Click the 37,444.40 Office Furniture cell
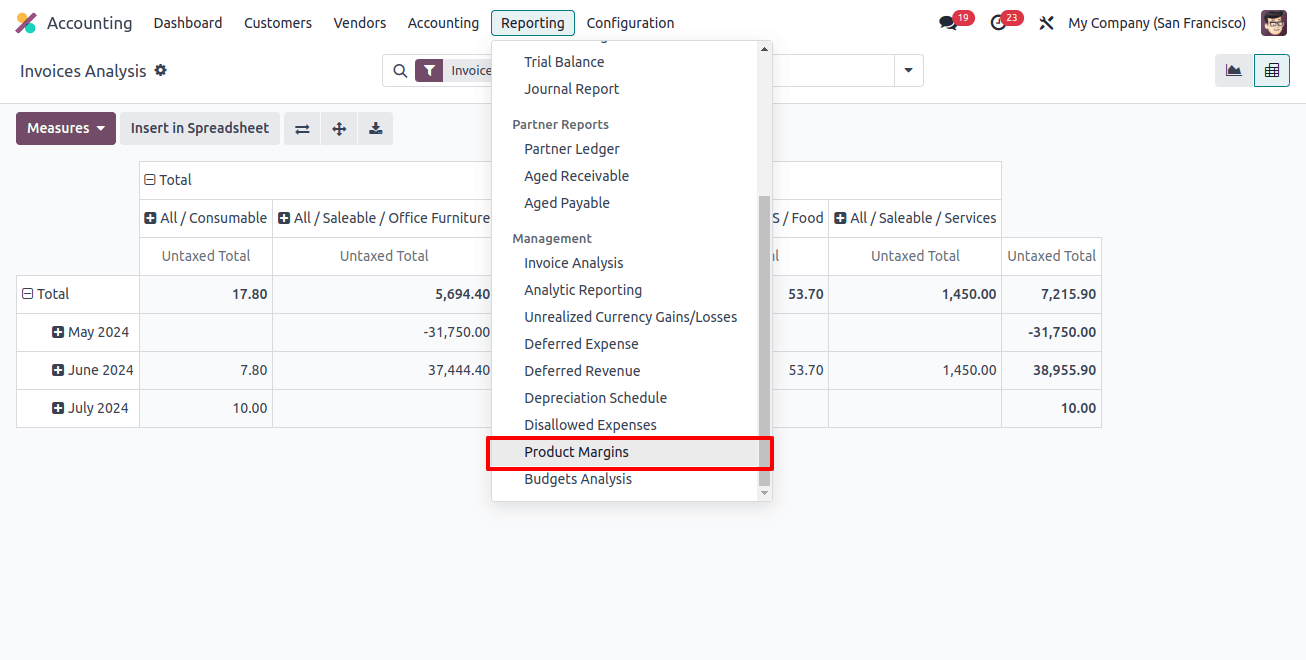Viewport: 1306px width, 660px height. (382, 370)
